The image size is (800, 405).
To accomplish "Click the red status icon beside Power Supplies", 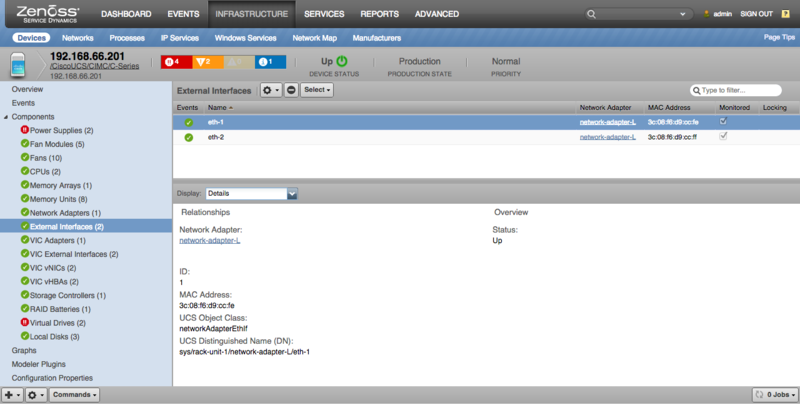I will click(24, 130).
